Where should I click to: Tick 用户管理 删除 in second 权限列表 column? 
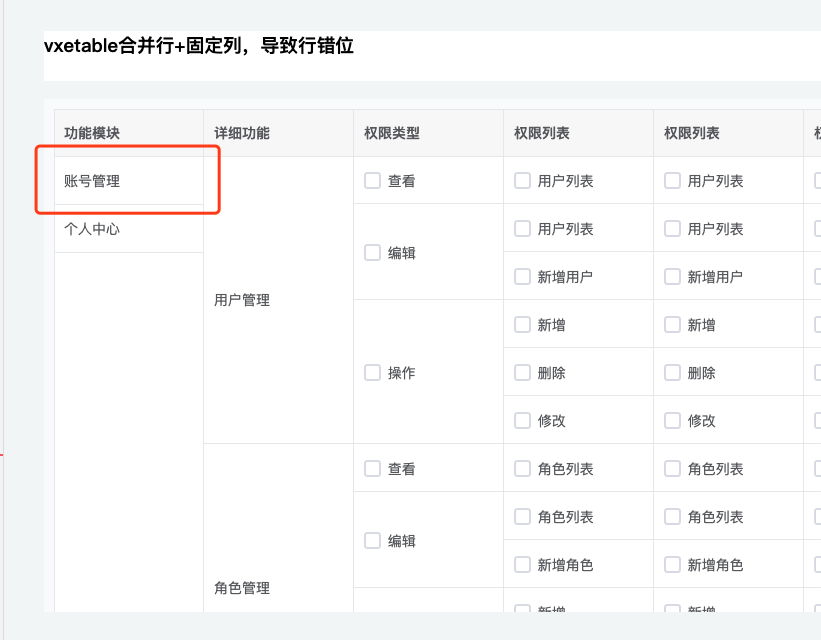(x=672, y=372)
